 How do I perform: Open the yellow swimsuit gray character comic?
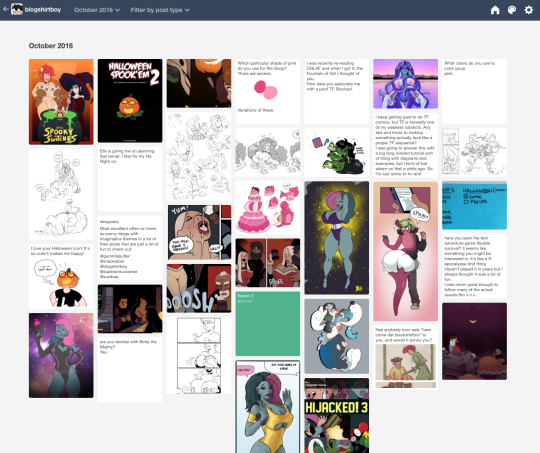[x=268, y=406]
